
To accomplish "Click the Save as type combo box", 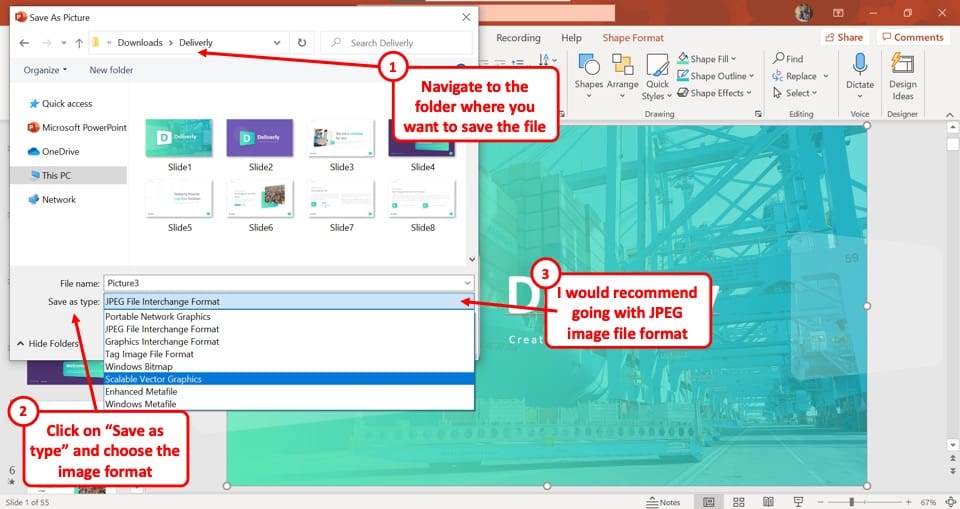I will pos(289,301).
